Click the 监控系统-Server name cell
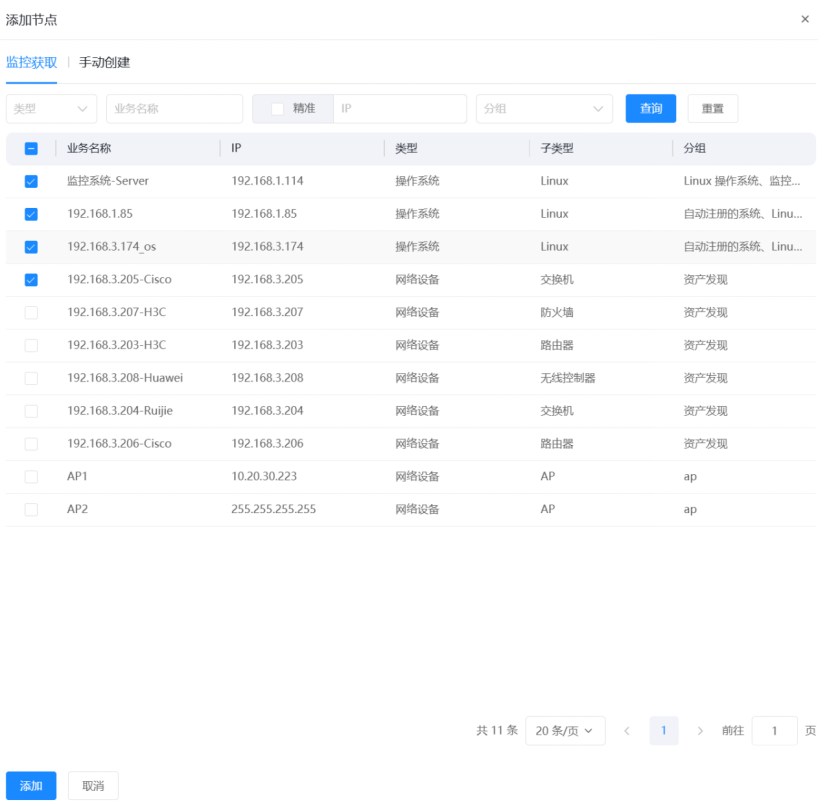The height and width of the screenshot is (812, 818). [108, 181]
